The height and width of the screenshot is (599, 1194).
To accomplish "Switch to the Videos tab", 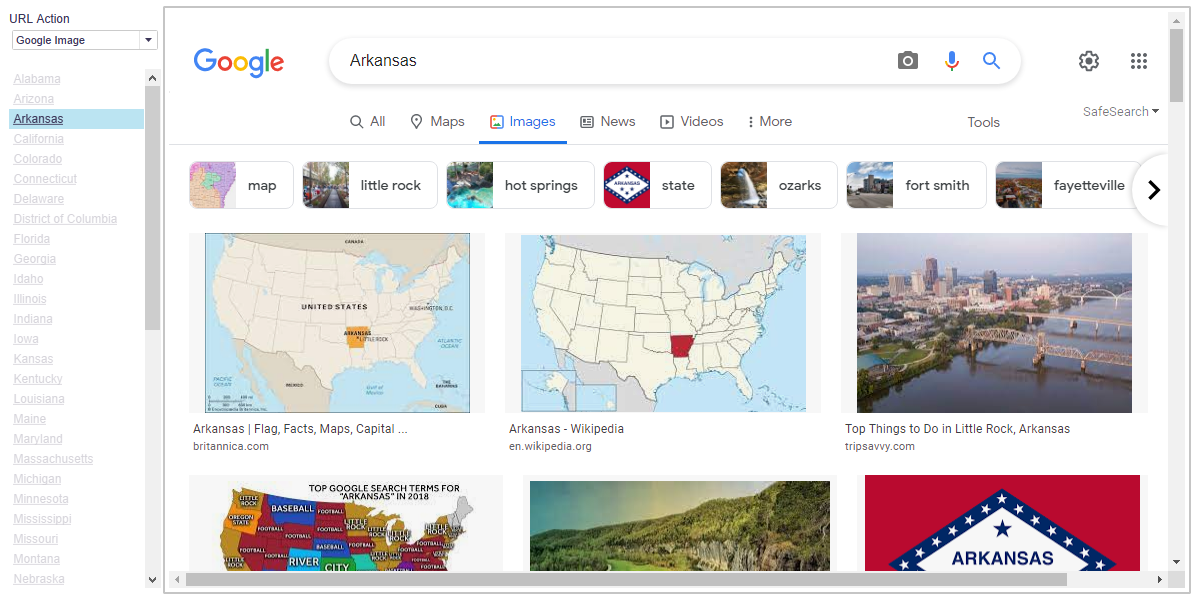I will pos(691,122).
